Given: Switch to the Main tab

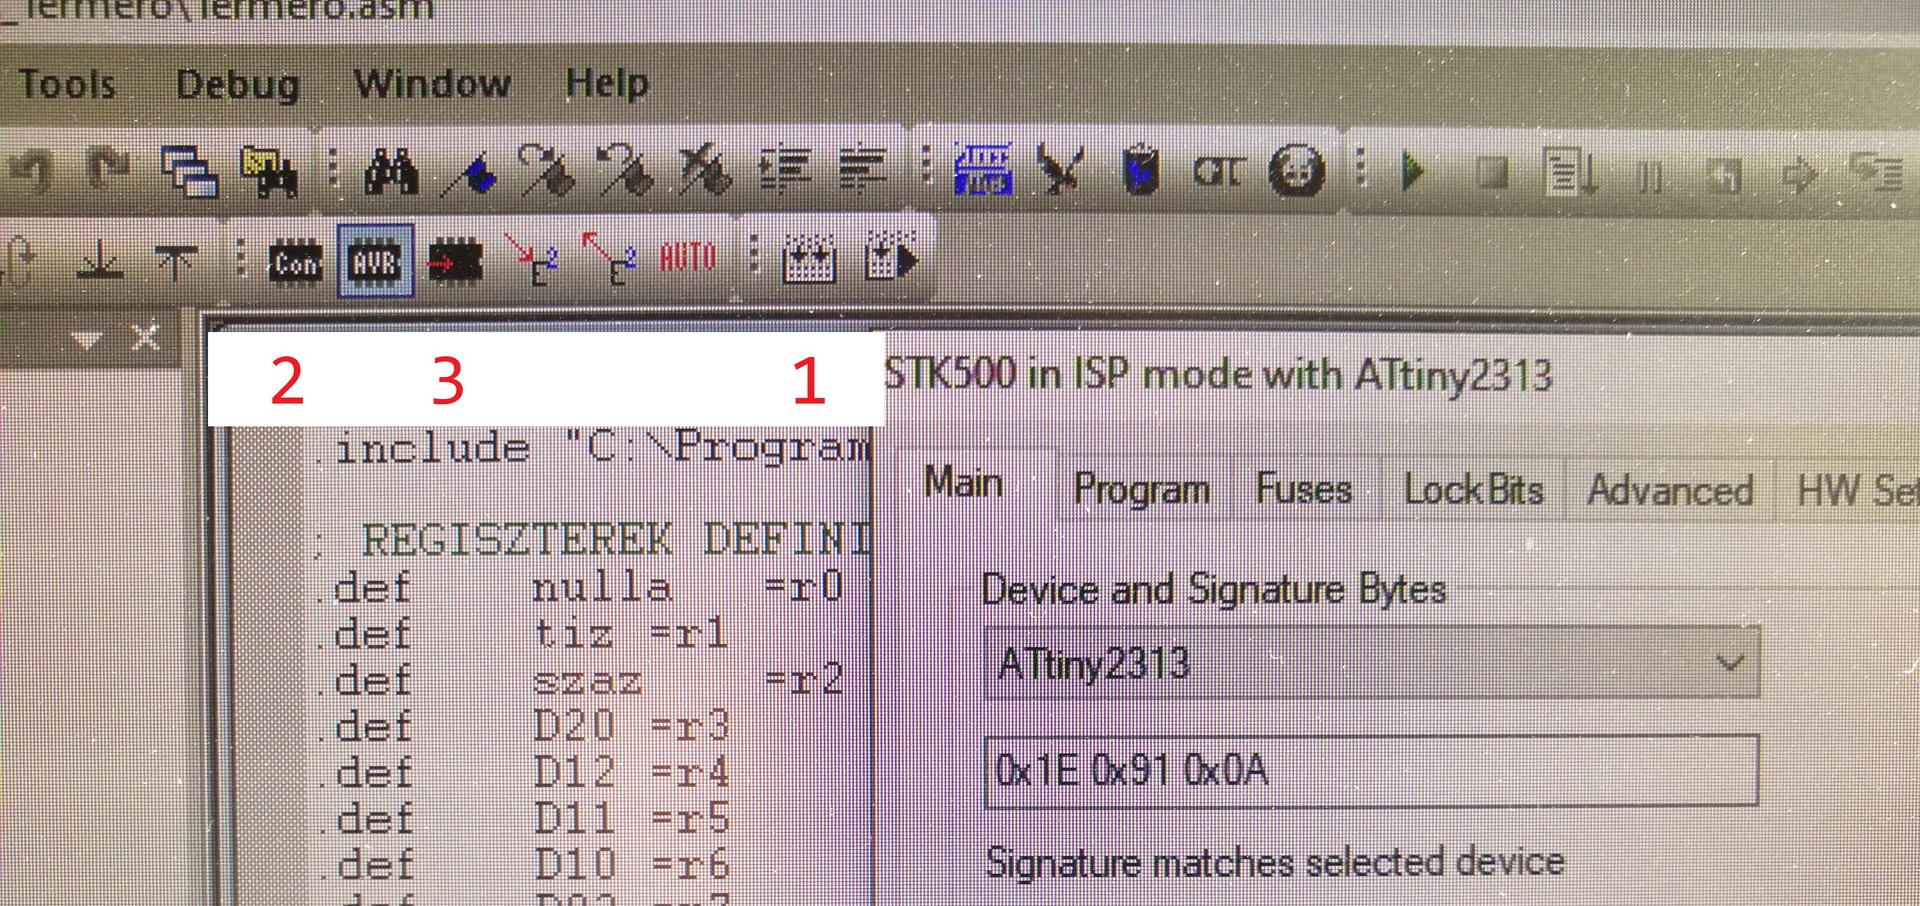Looking at the screenshot, I should pyautogui.click(x=963, y=483).
